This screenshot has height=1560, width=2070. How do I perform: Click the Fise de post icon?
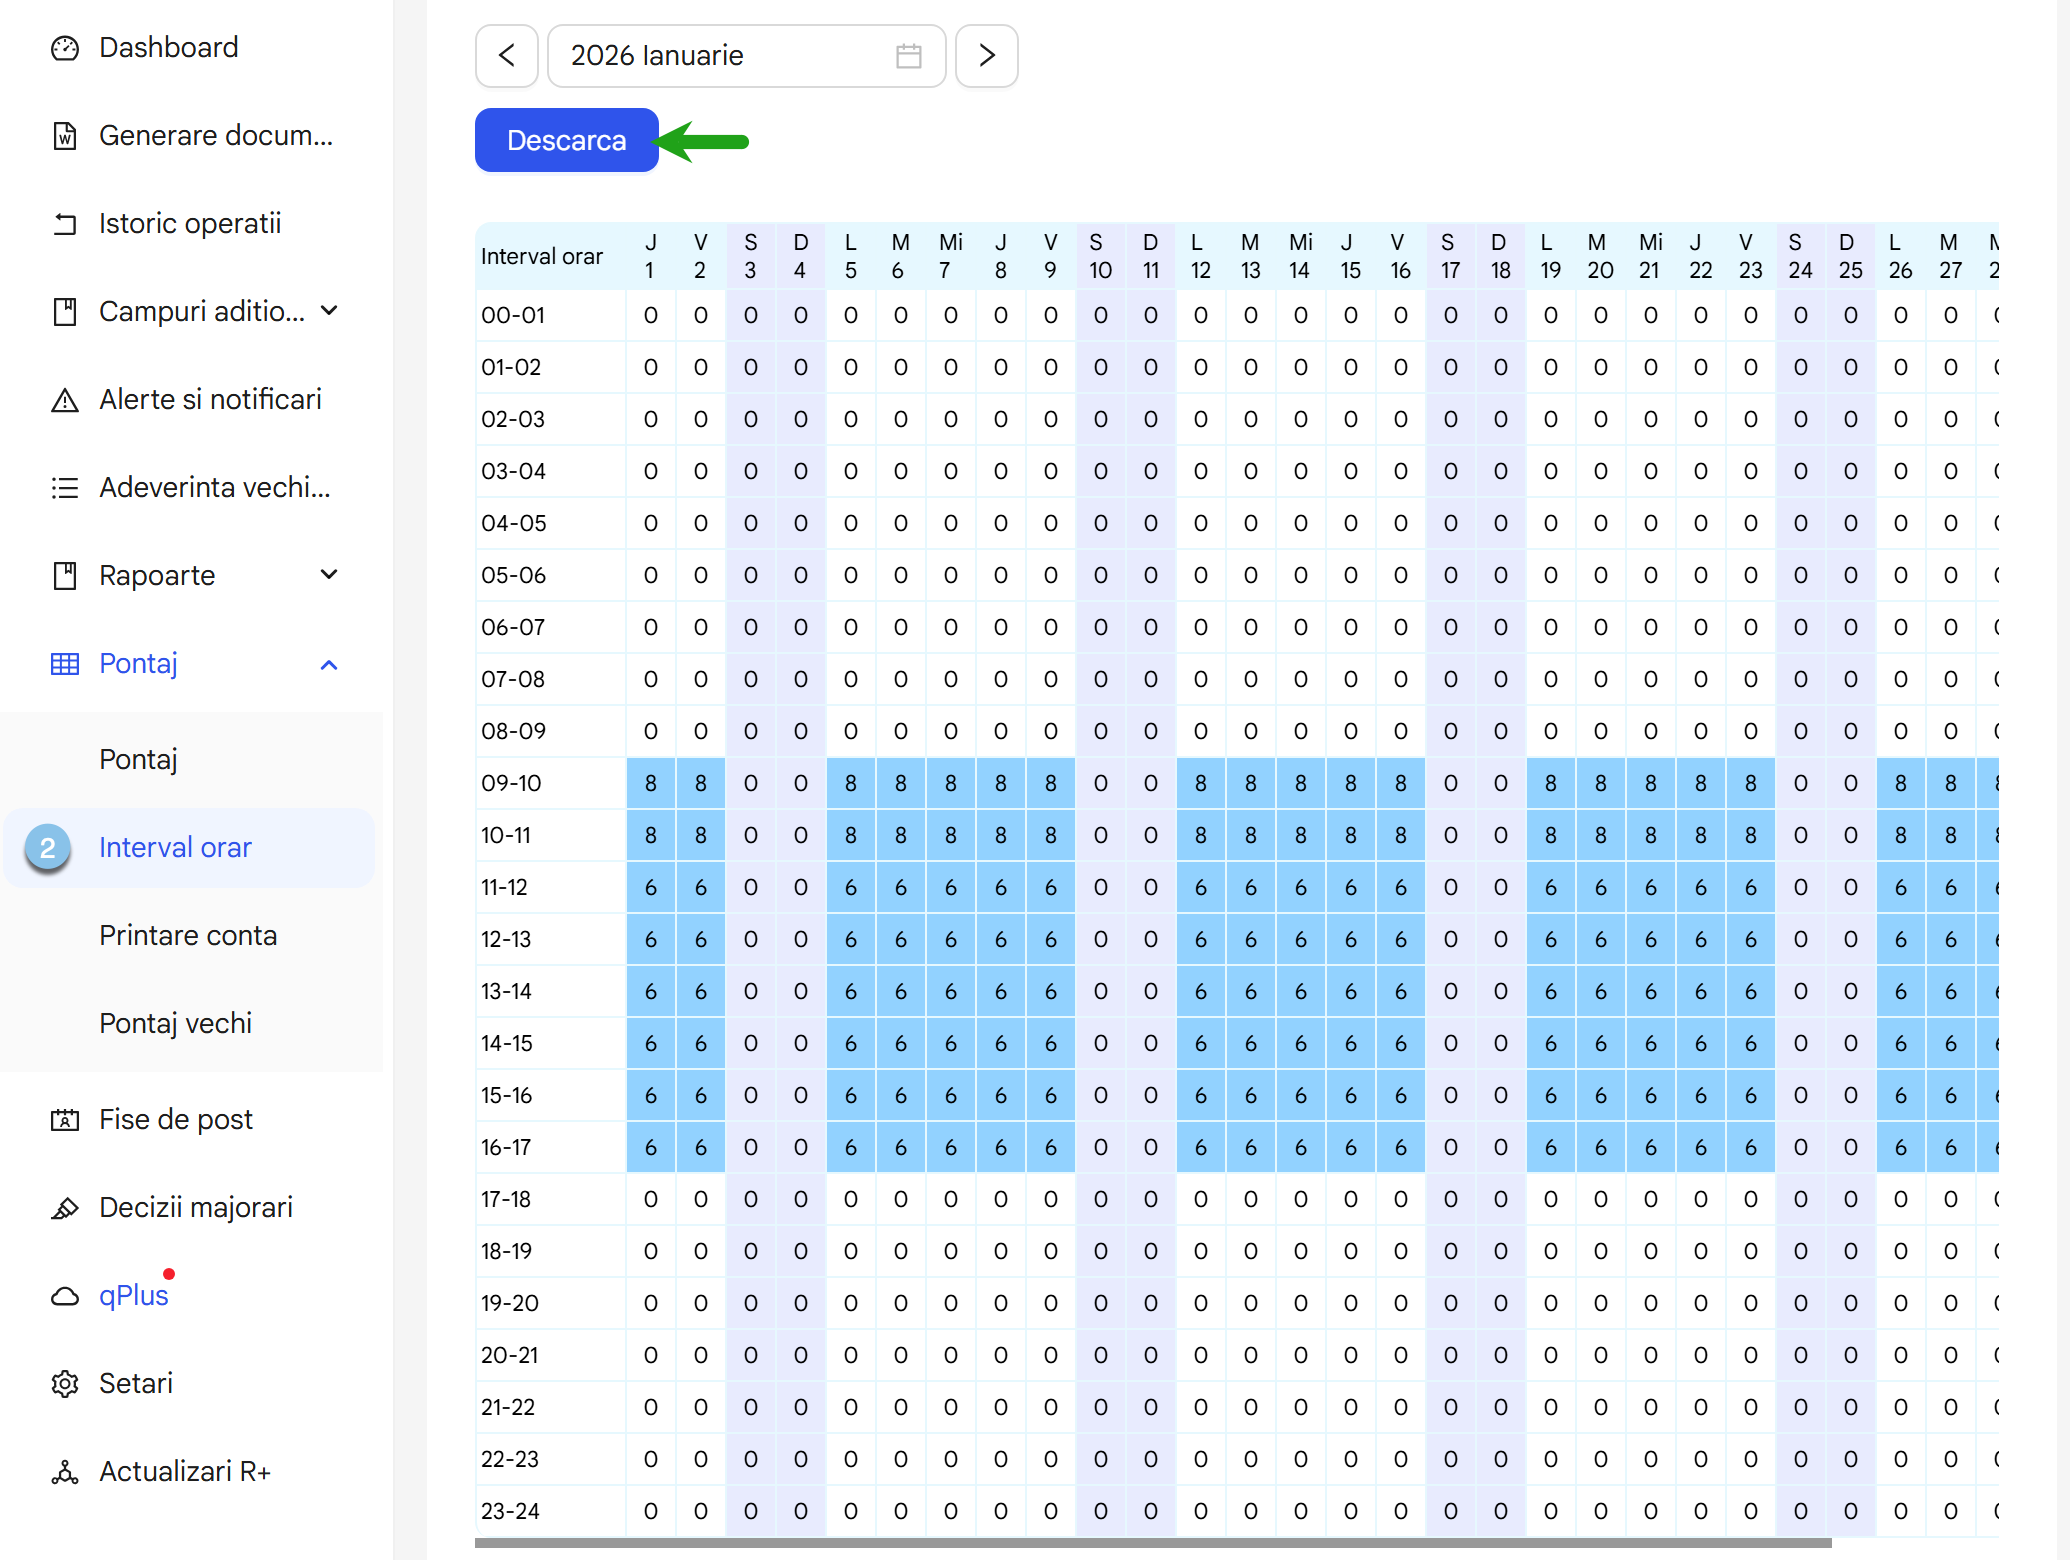(65, 1120)
